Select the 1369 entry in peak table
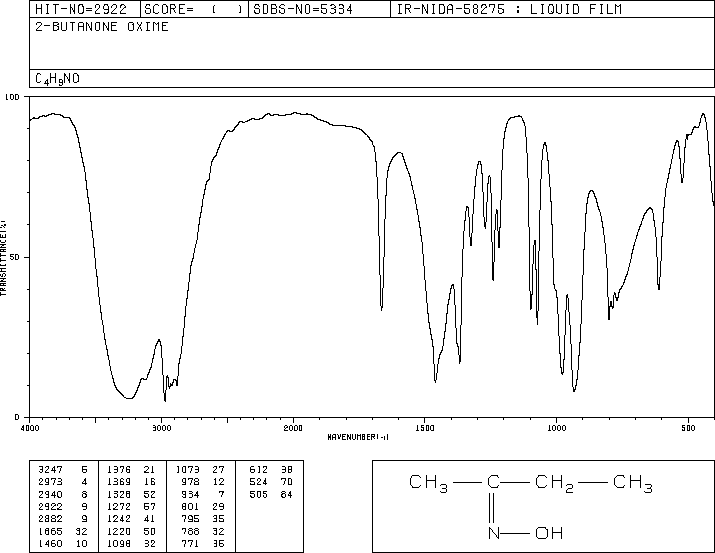Screen dimensions: 715x553 131,482
